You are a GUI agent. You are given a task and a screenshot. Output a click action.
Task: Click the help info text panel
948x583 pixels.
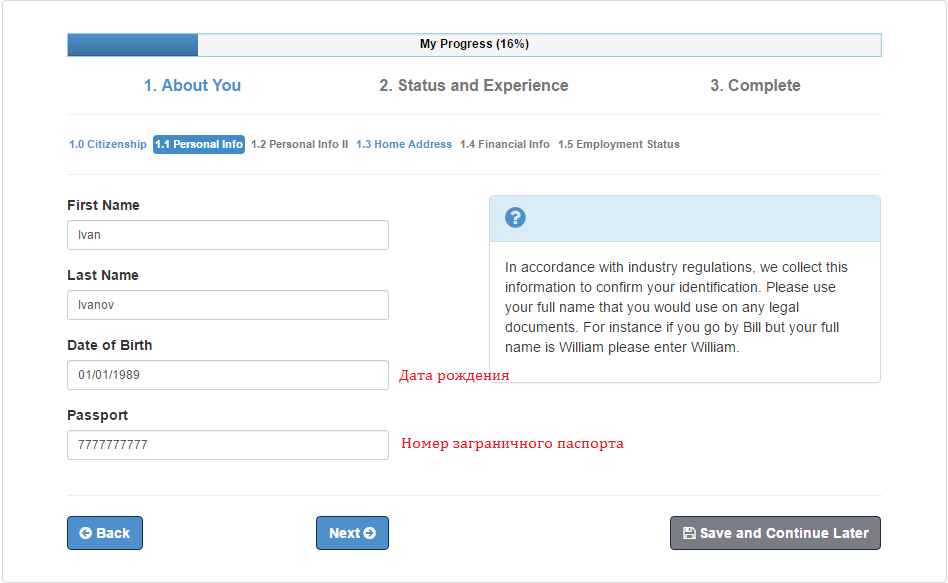pyautogui.click(x=684, y=307)
